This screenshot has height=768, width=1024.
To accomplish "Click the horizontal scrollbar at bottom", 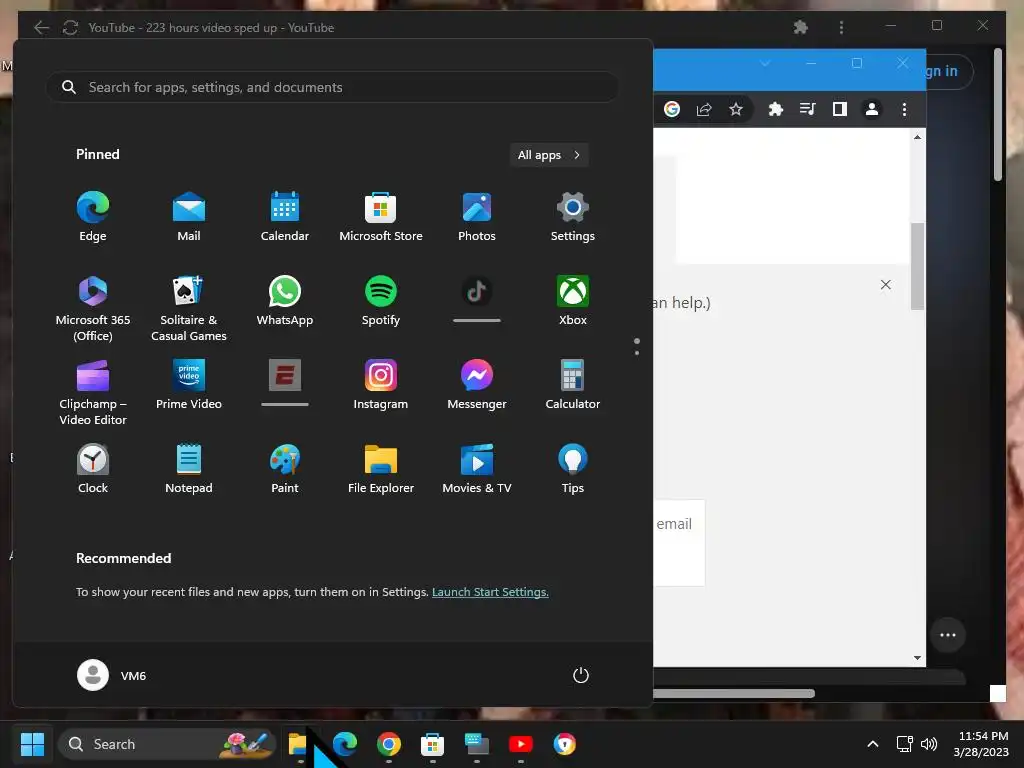I will click(734, 694).
